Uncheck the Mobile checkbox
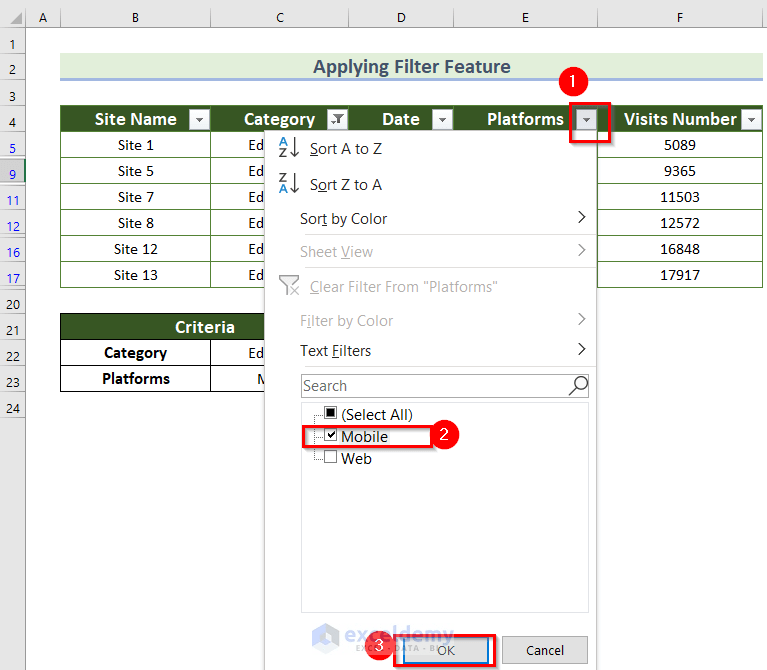 click(331, 435)
